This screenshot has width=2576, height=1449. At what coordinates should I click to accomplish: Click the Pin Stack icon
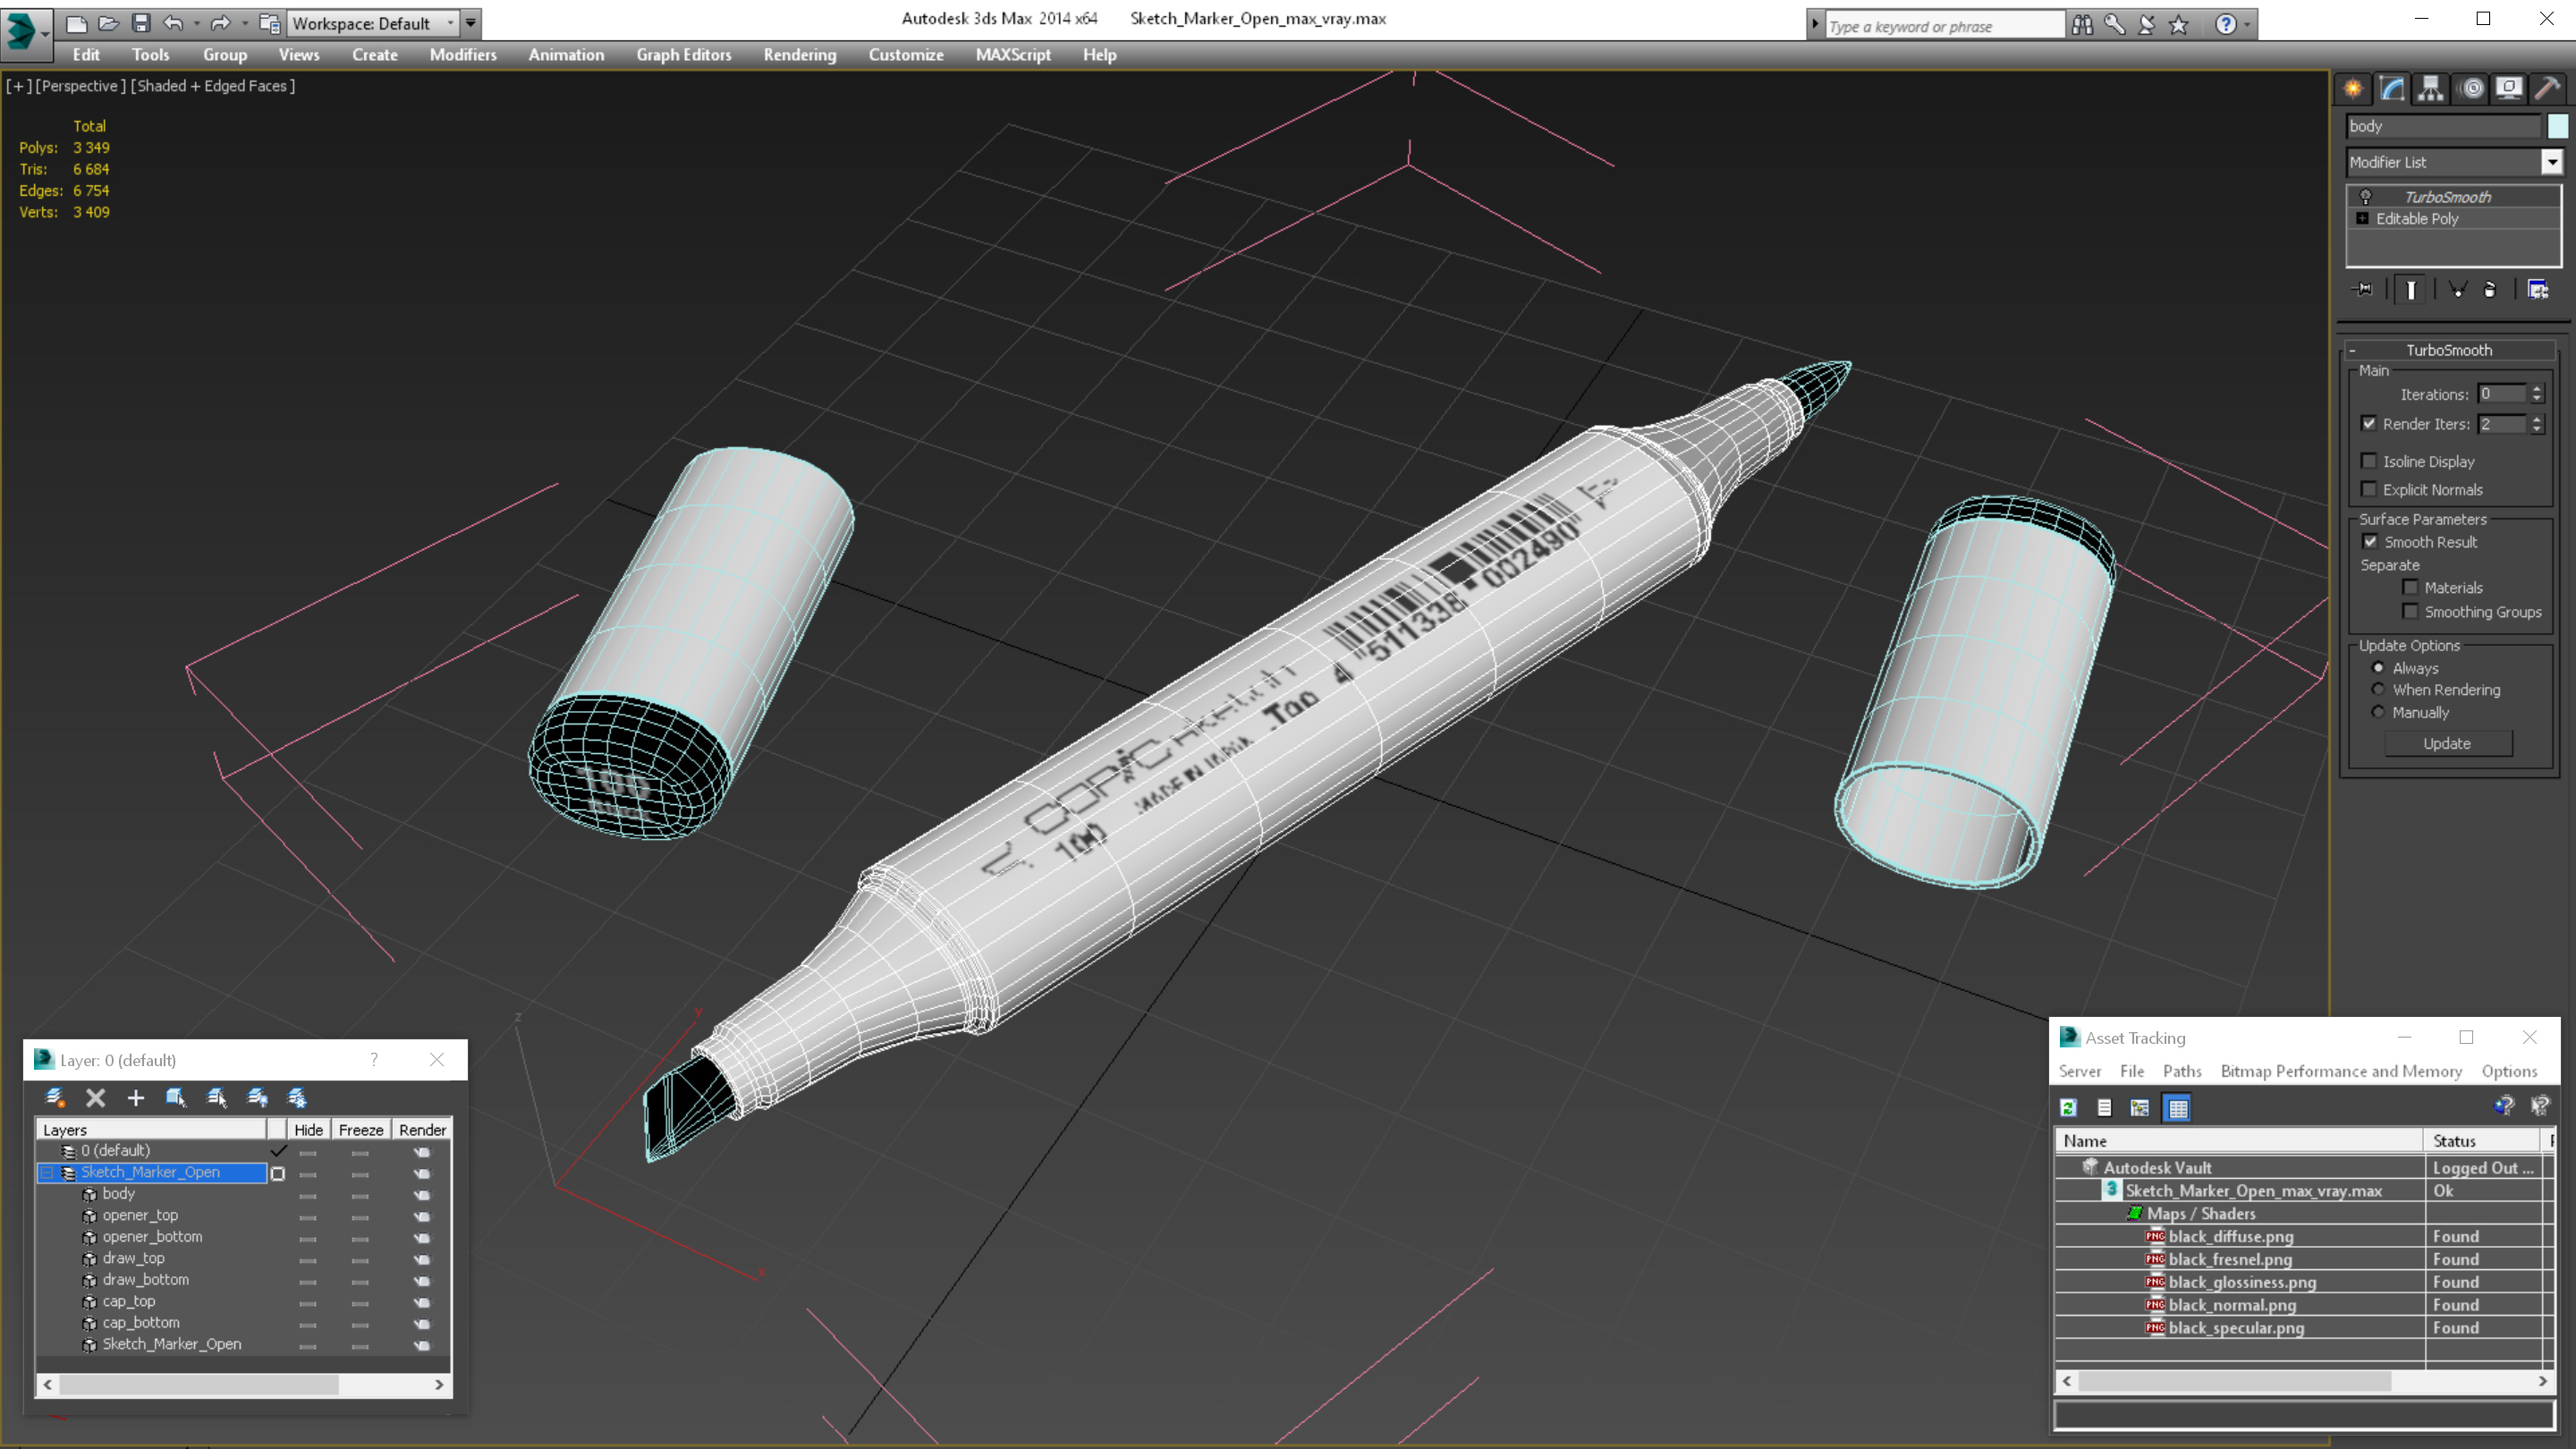(2363, 289)
